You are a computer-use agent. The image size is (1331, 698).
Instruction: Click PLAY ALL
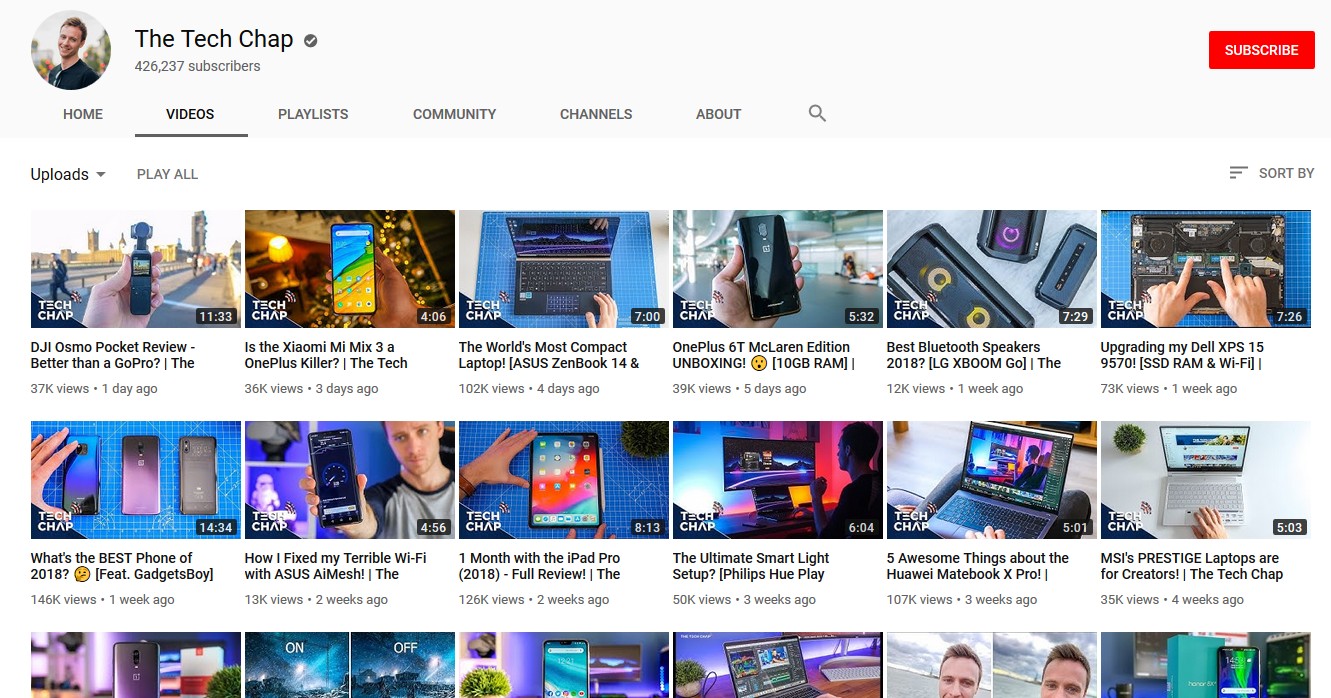click(x=167, y=174)
